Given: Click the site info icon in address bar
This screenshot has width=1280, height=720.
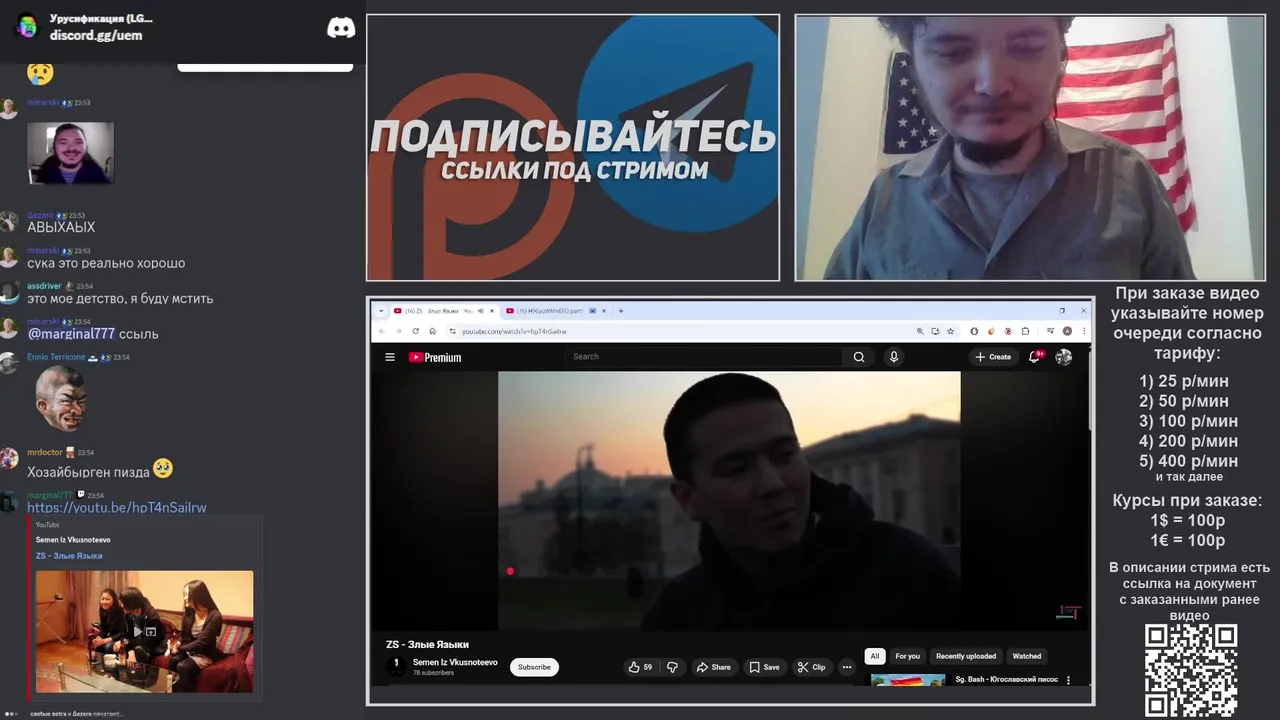Looking at the screenshot, I should (x=452, y=331).
